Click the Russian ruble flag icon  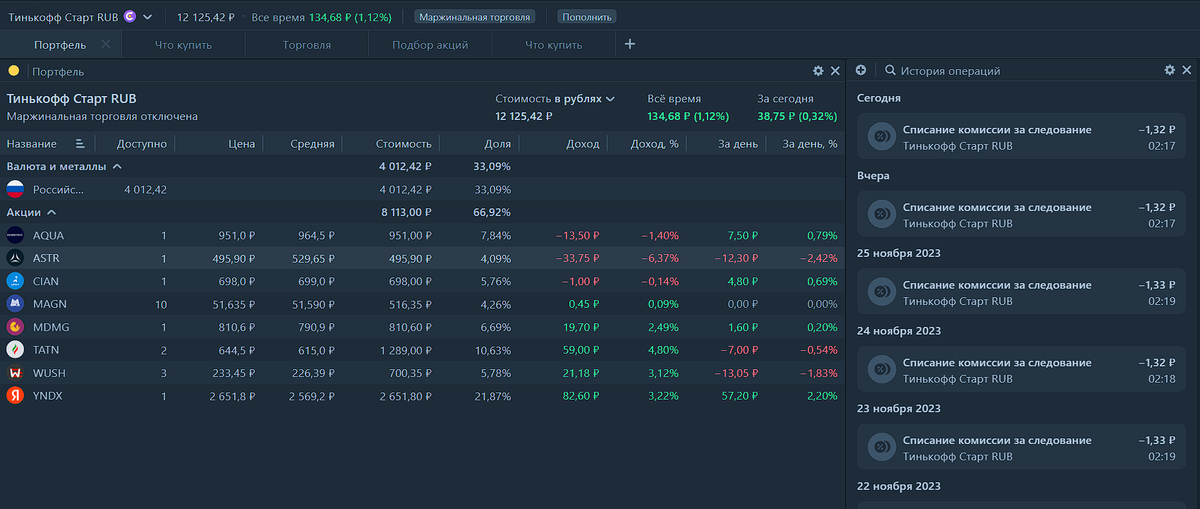(15, 189)
